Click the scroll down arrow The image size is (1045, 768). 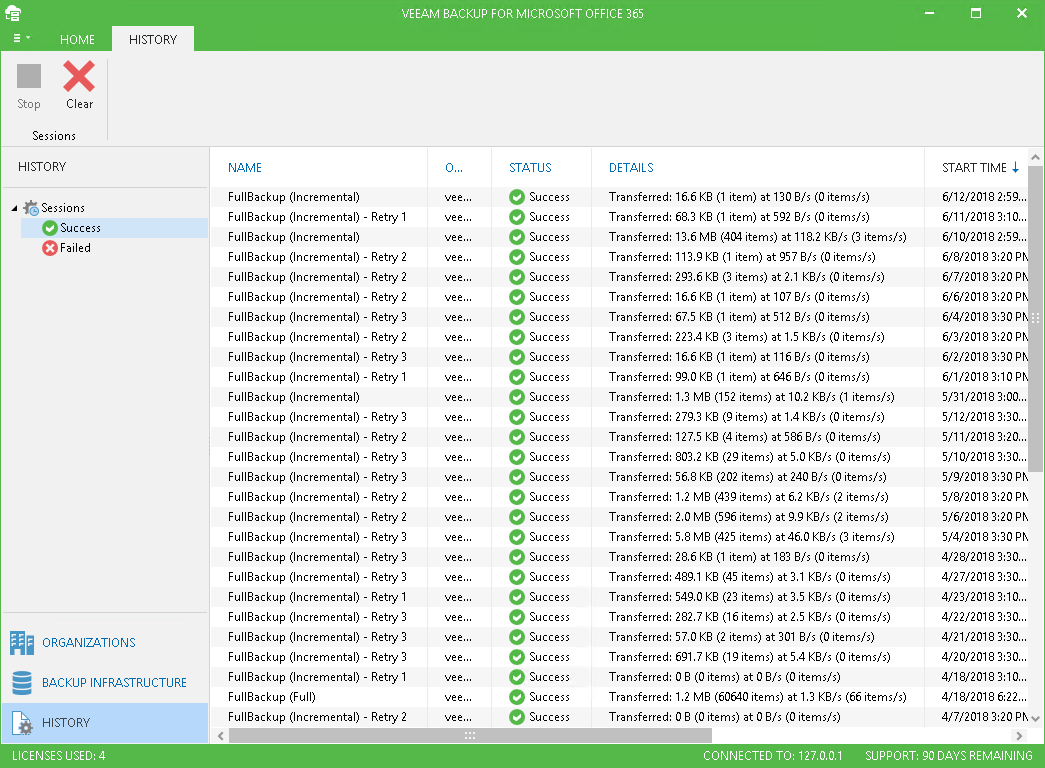pyautogui.click(x=1035, y=718)
